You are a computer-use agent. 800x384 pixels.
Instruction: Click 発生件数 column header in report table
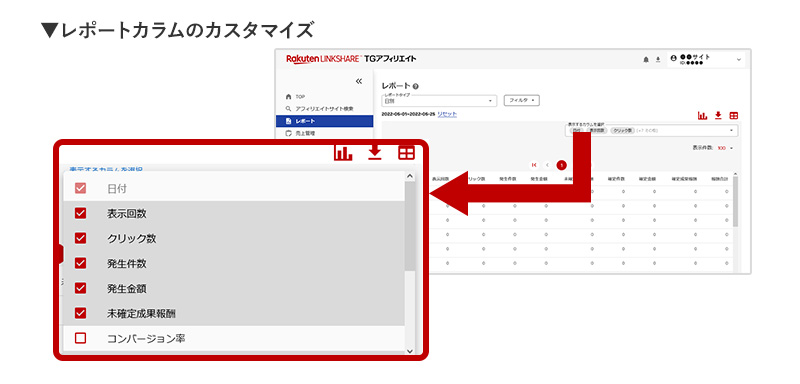508,180
